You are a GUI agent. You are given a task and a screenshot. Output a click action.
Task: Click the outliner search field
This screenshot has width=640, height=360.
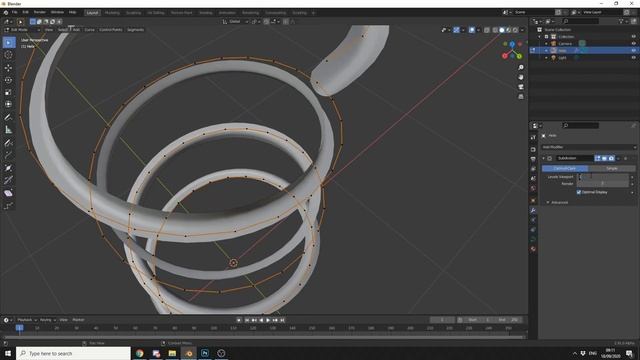580,21
